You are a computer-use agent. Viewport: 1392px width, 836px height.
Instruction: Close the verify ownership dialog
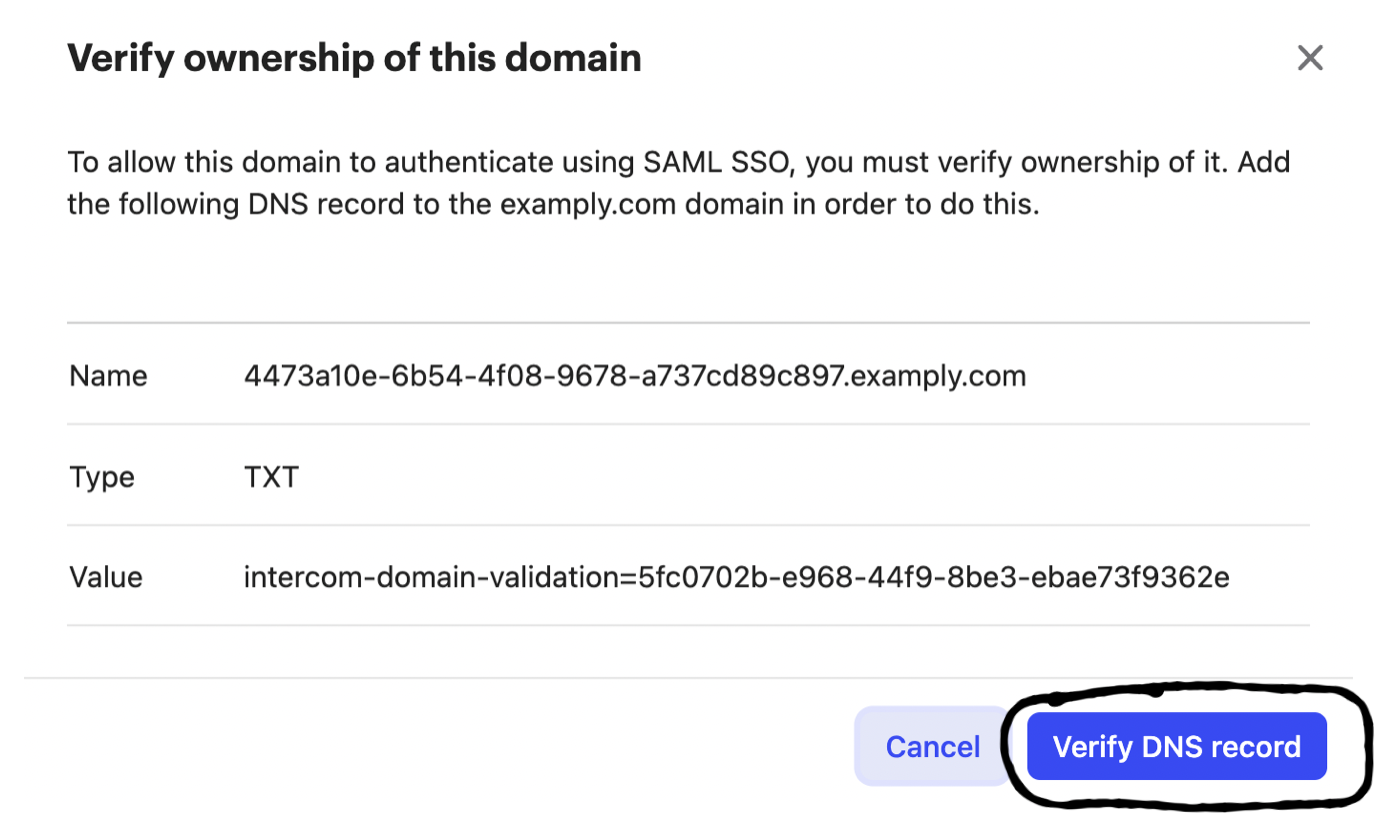pyautogui.click(x=1310, y=58)
